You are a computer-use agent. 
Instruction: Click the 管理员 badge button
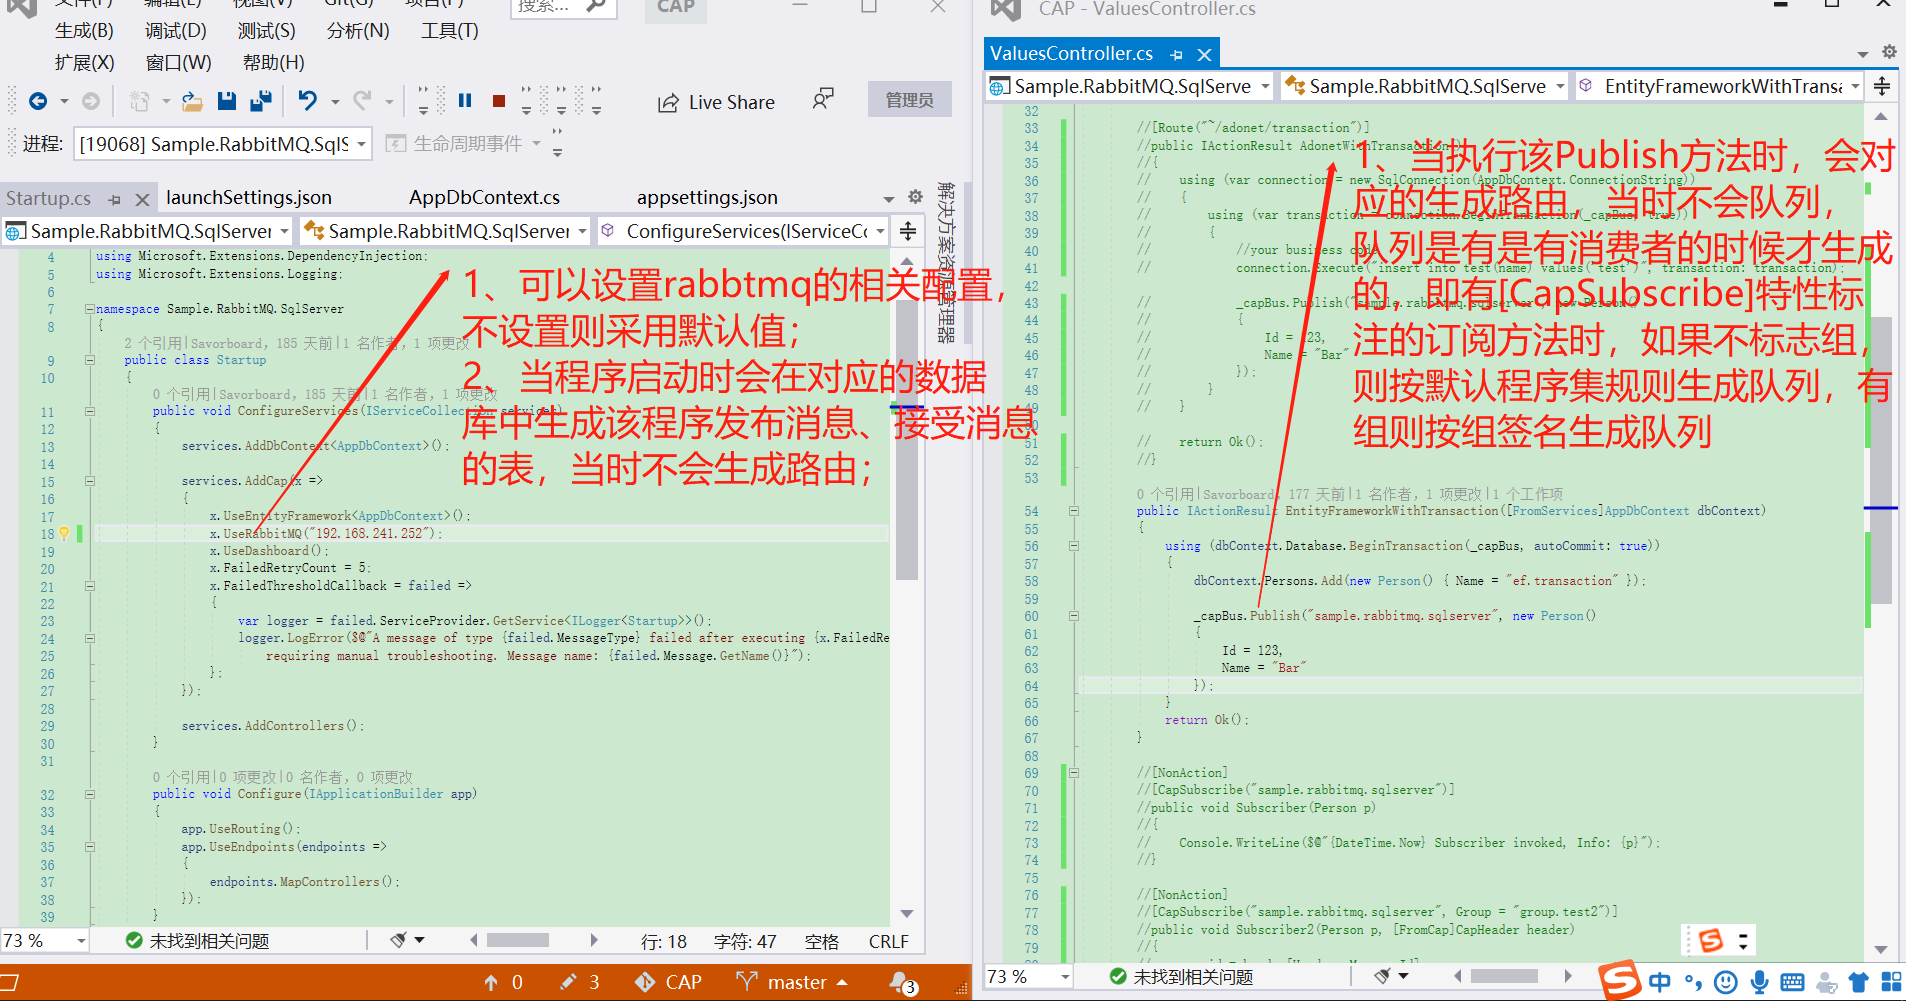(x=909, y=100)
